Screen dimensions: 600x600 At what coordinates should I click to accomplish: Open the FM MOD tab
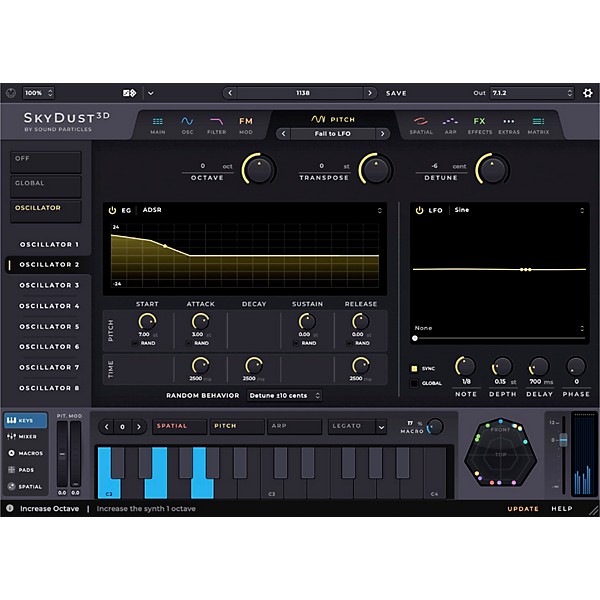pos(246,126)
